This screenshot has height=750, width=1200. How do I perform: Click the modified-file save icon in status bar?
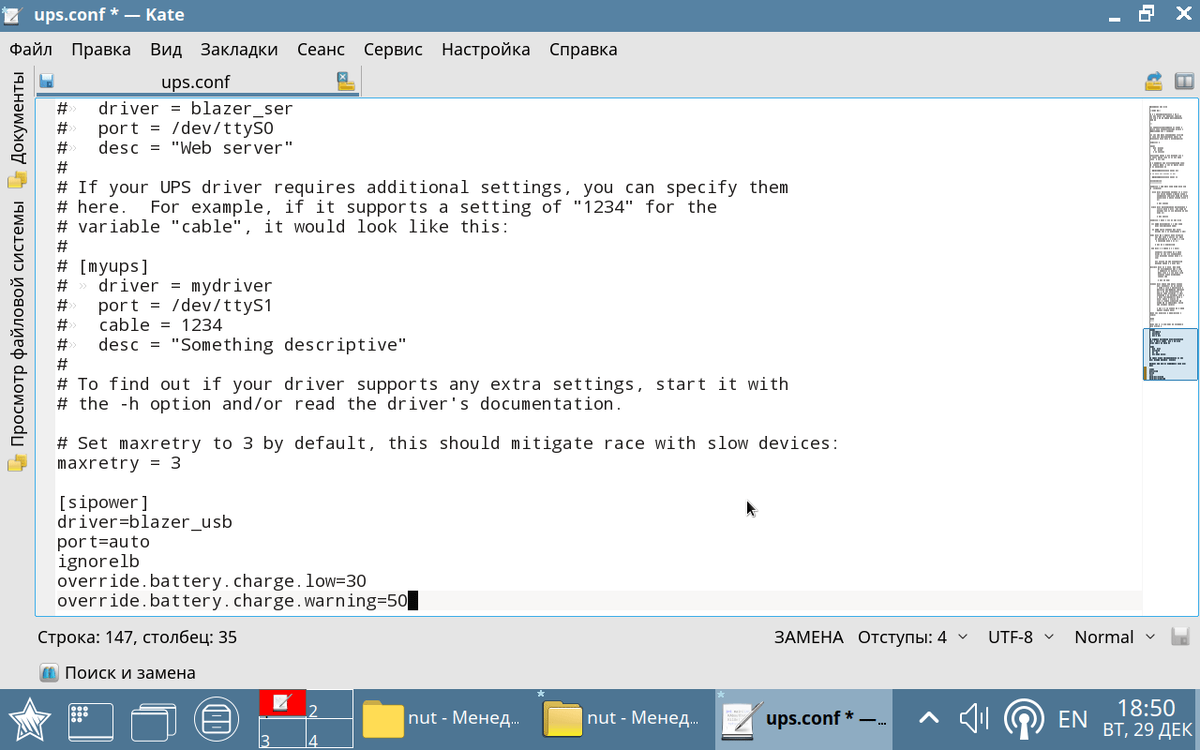(1179, 636)
